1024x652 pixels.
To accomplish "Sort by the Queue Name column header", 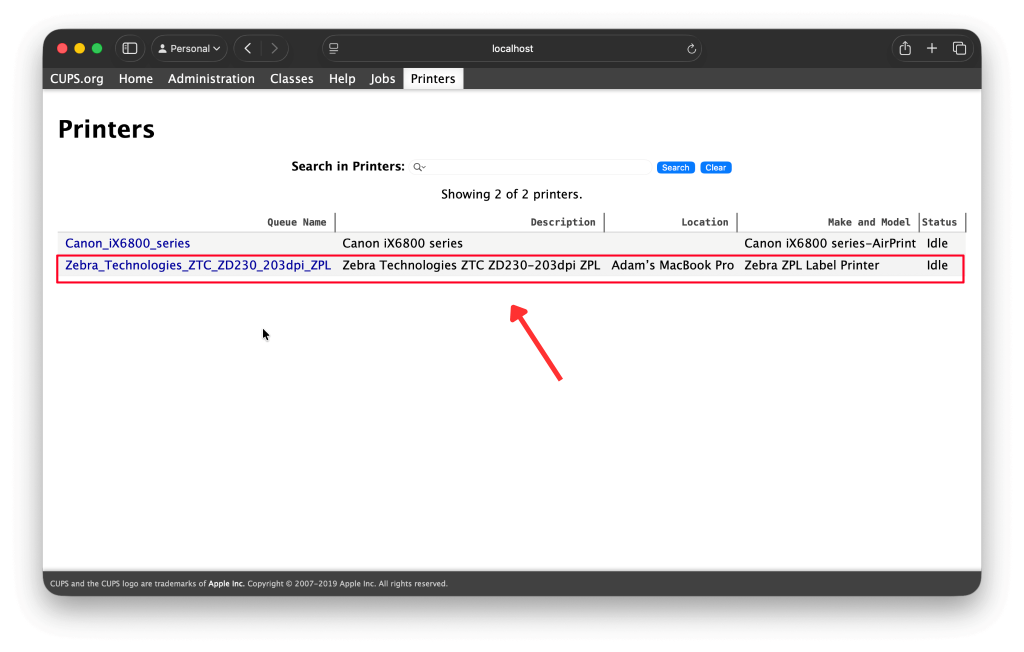I will (296, 222).
